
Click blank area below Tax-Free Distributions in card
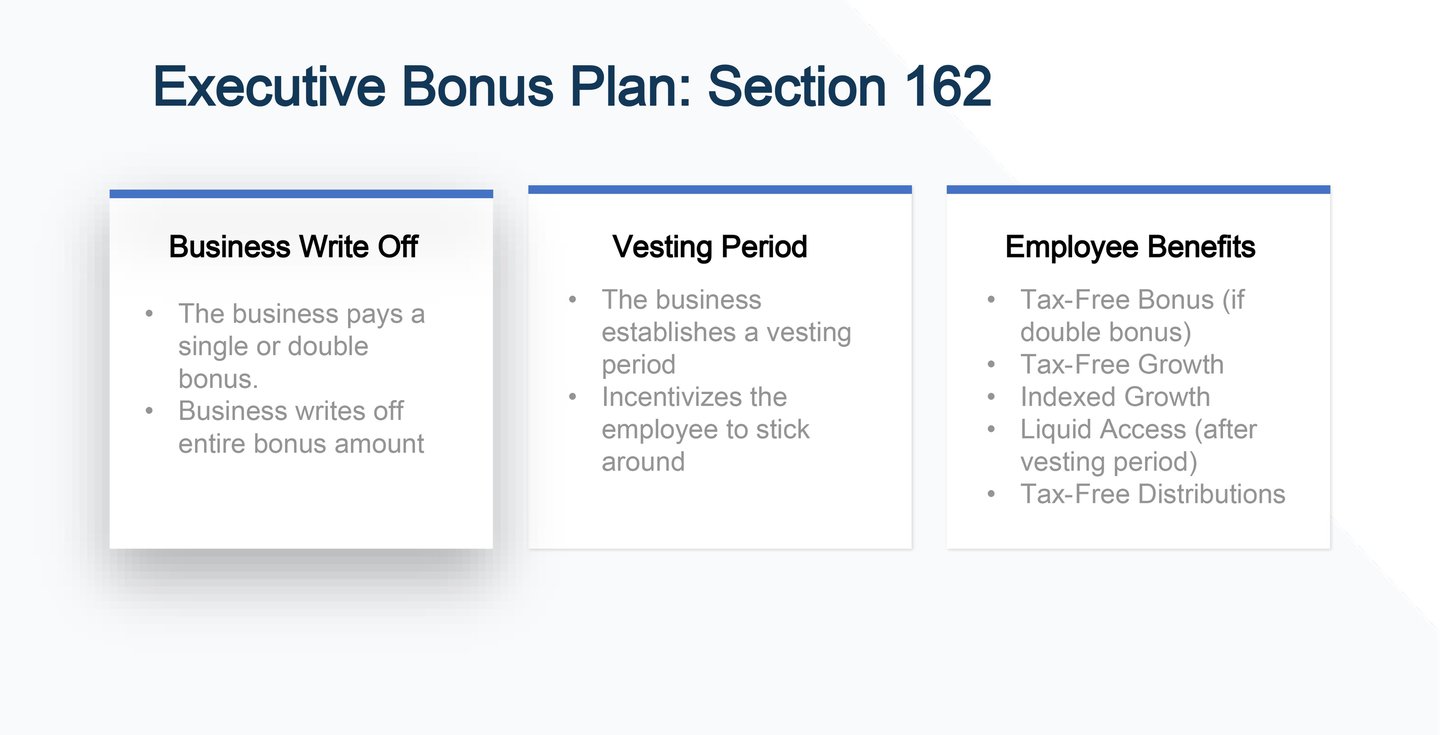pos(1138,529)
